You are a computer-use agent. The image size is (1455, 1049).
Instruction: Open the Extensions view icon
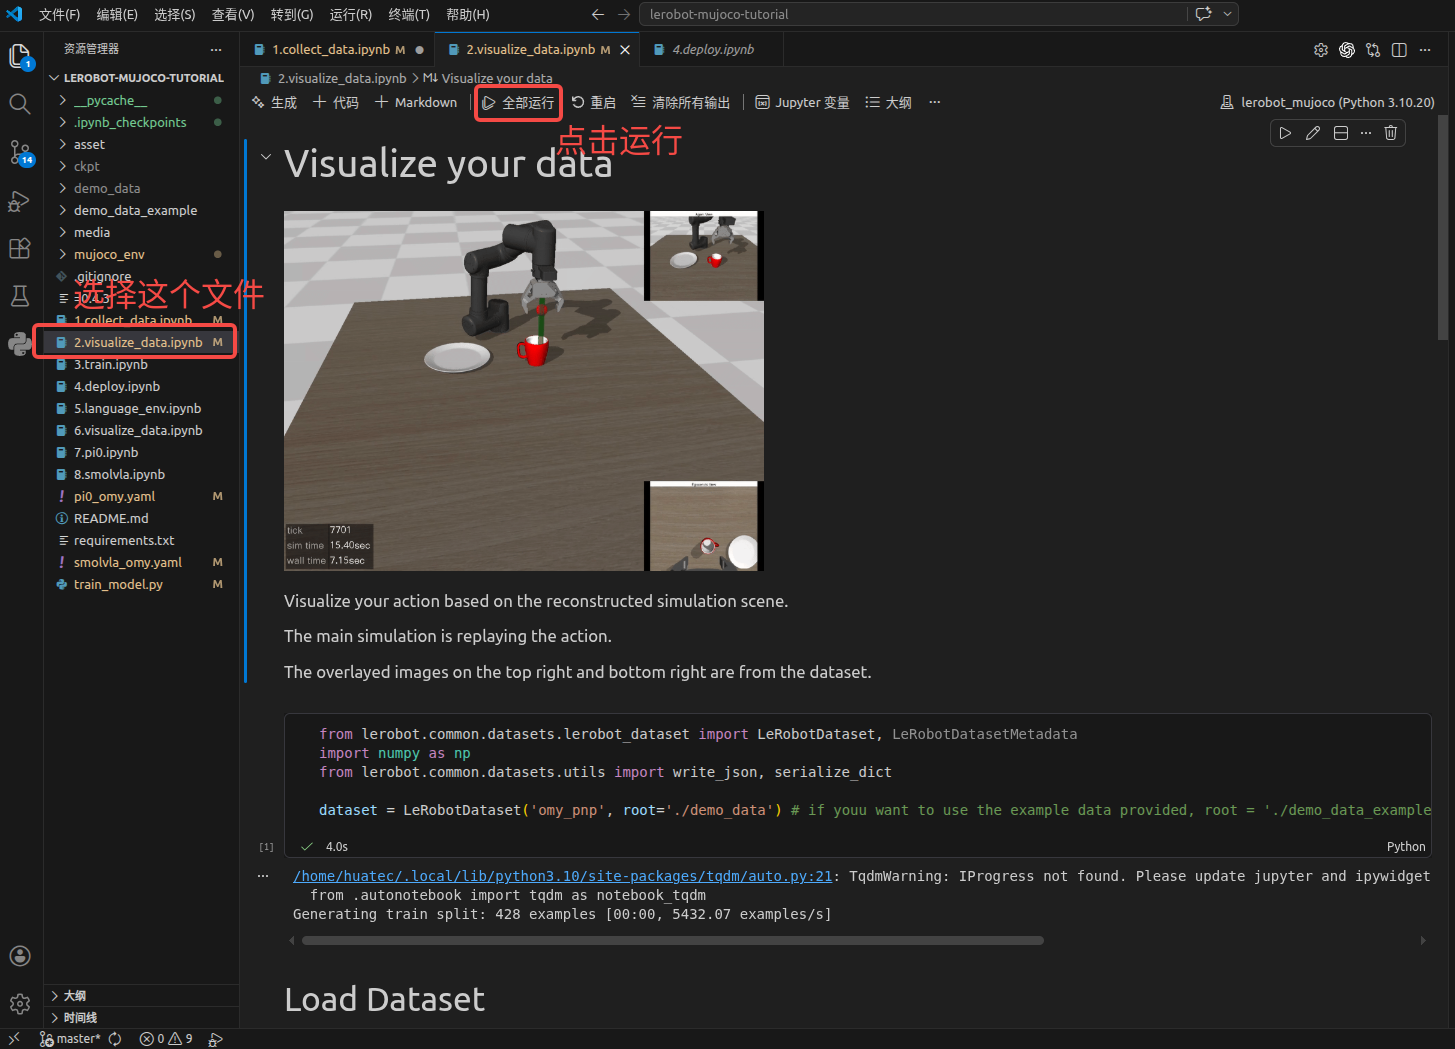click(20, 248)
